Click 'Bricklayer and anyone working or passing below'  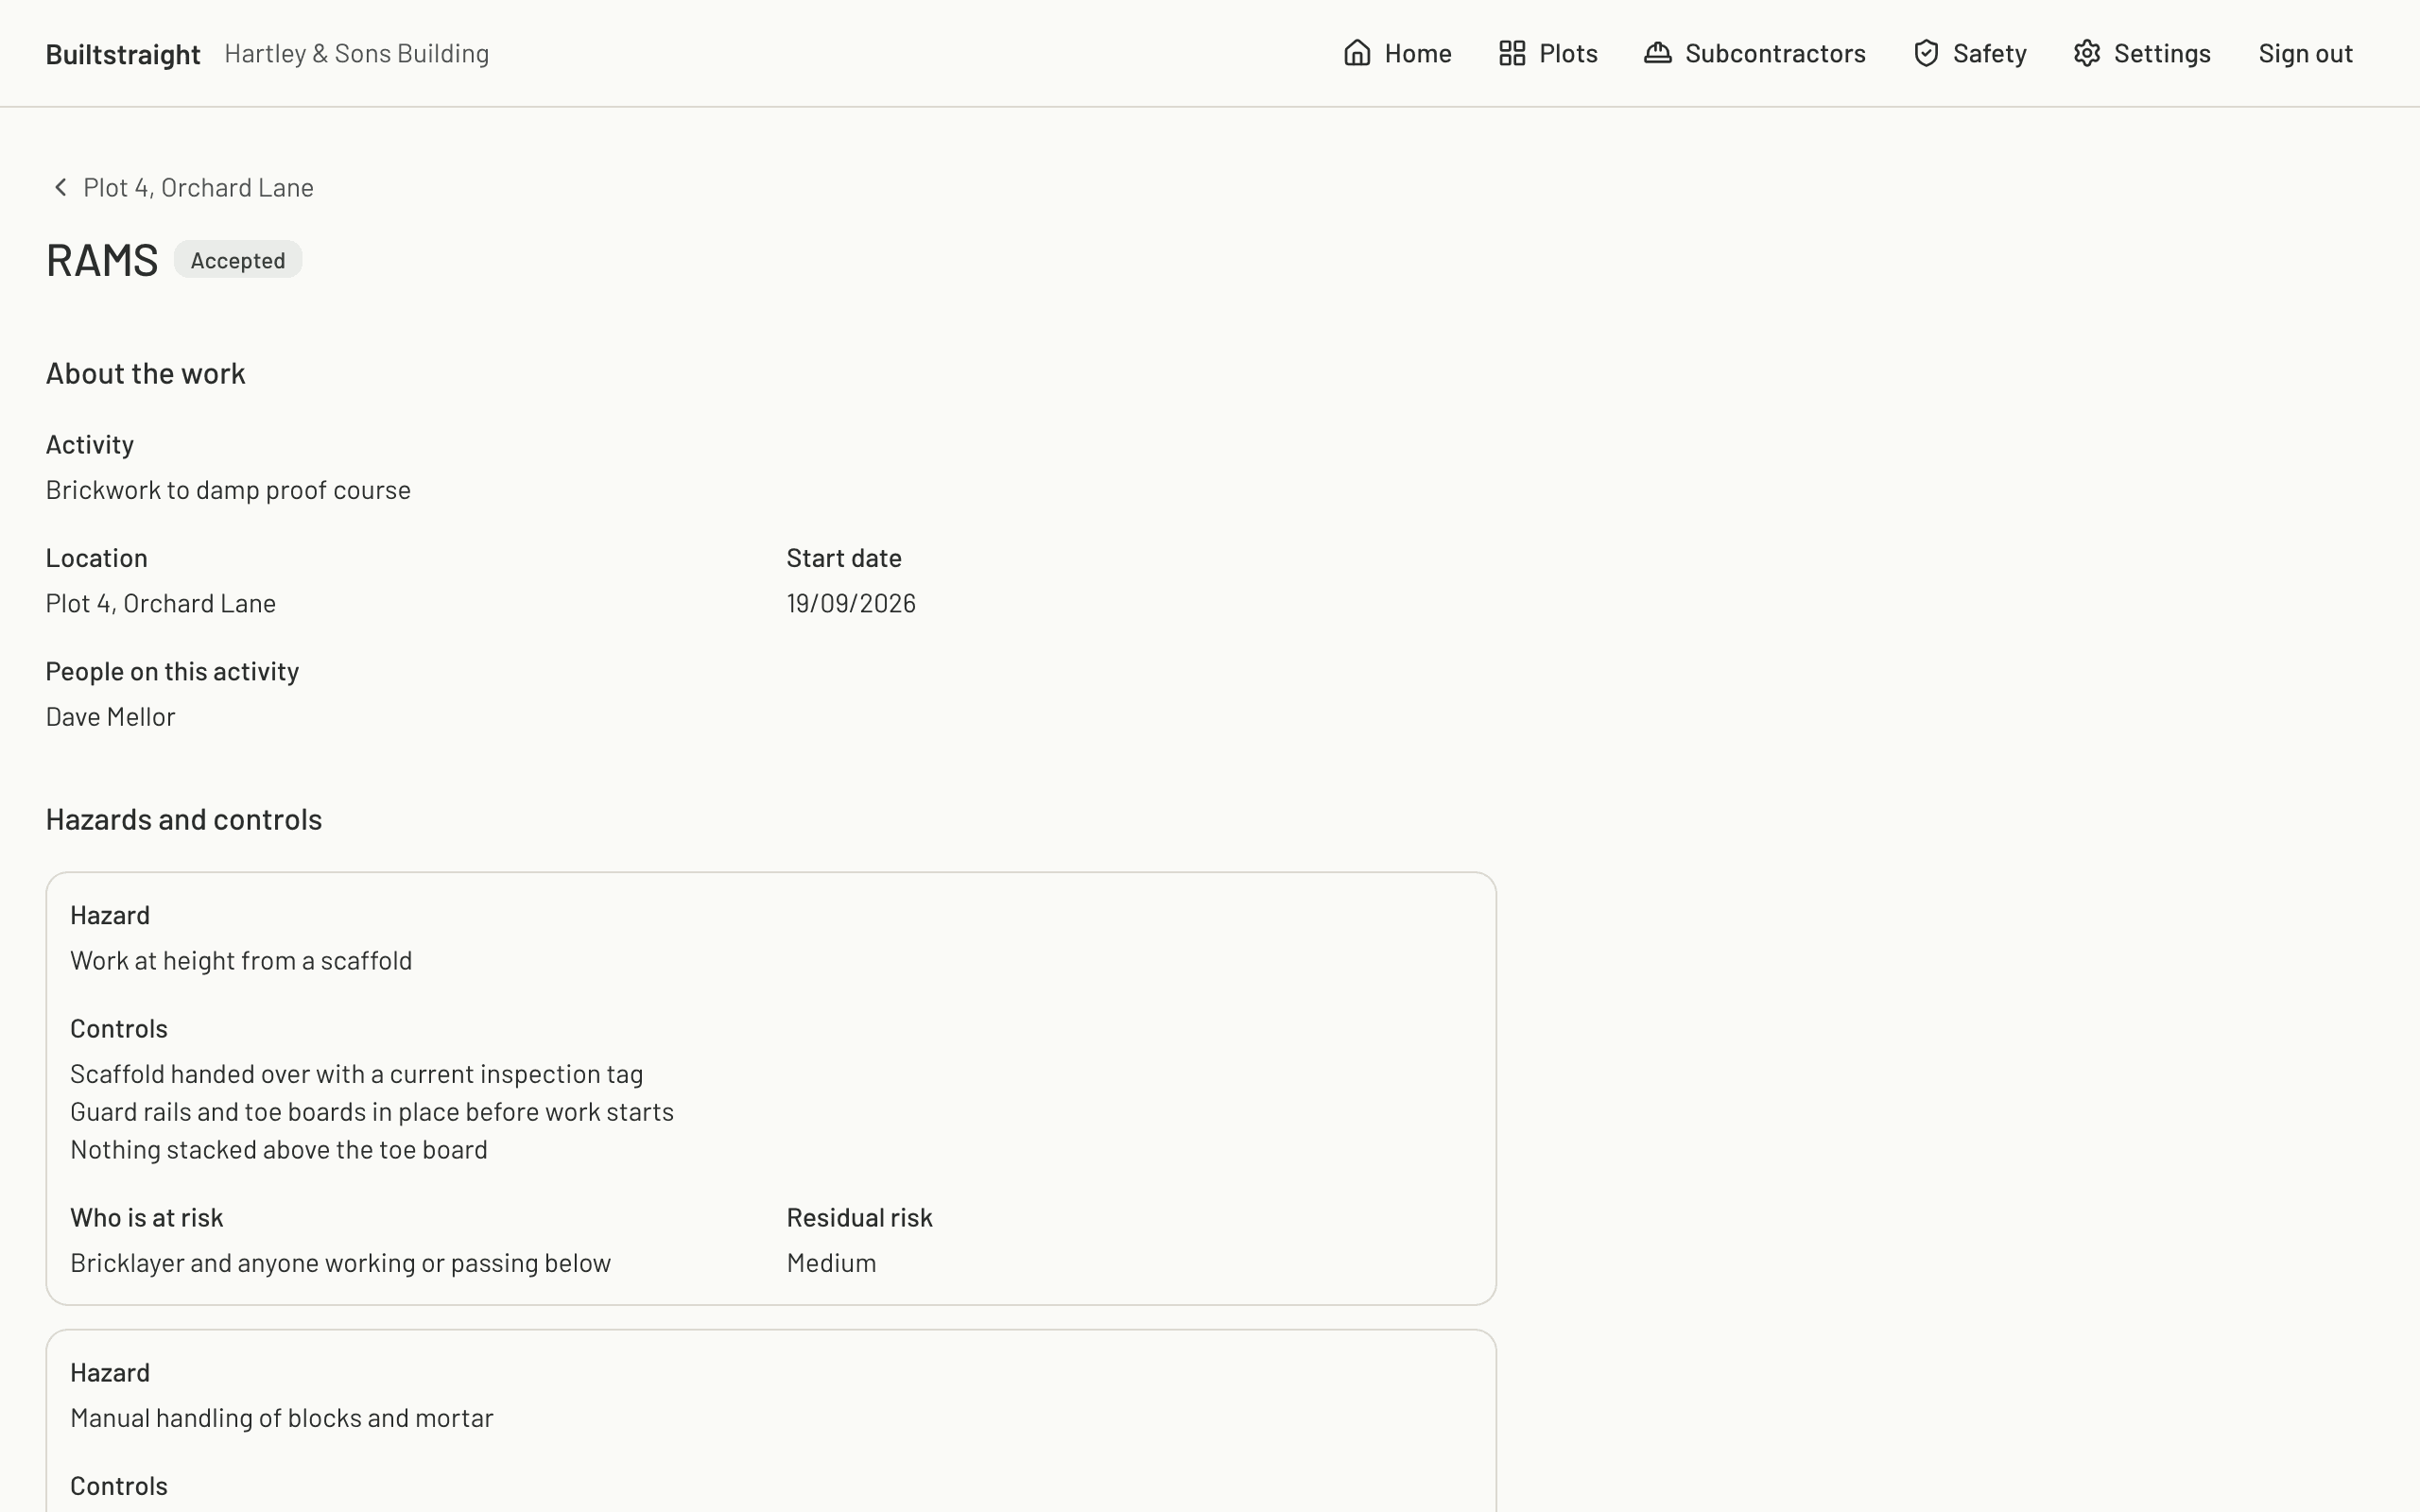click(x=341, y=1263)
